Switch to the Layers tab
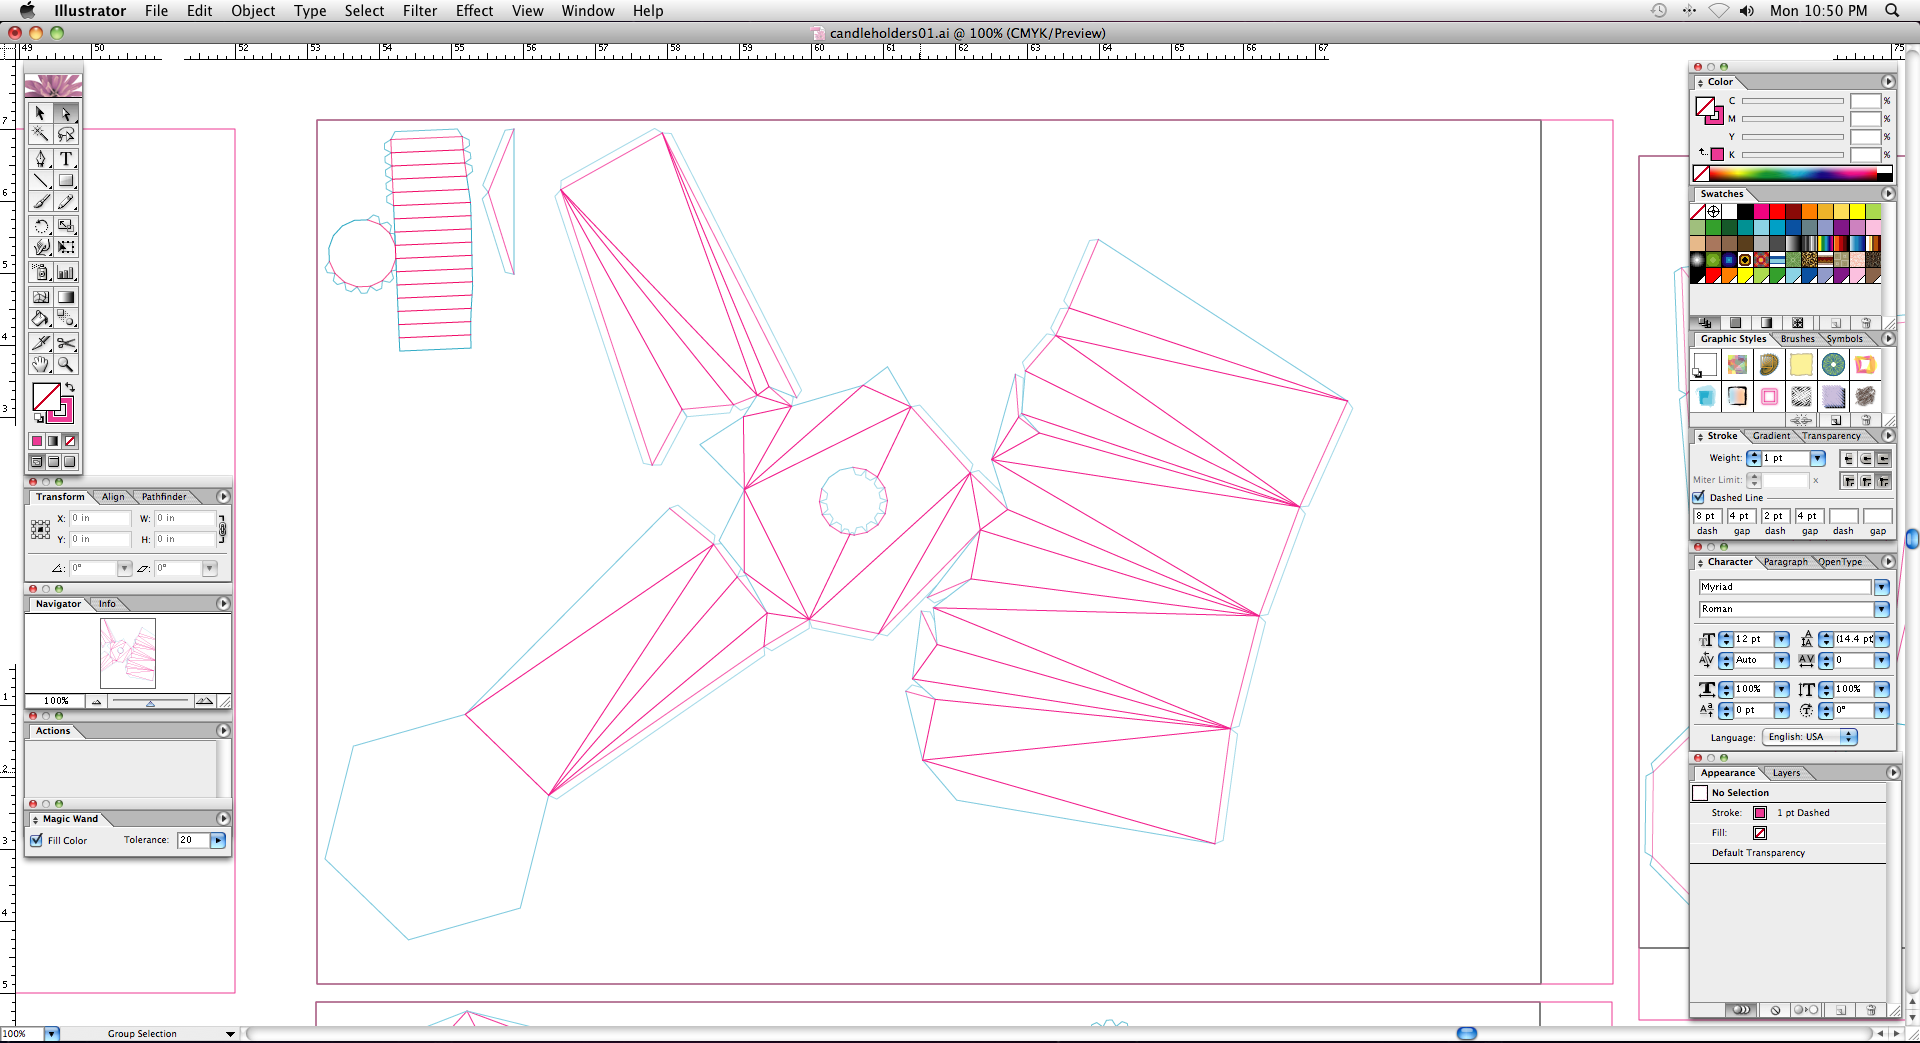1920x1043 pixels. (1786, 773)
